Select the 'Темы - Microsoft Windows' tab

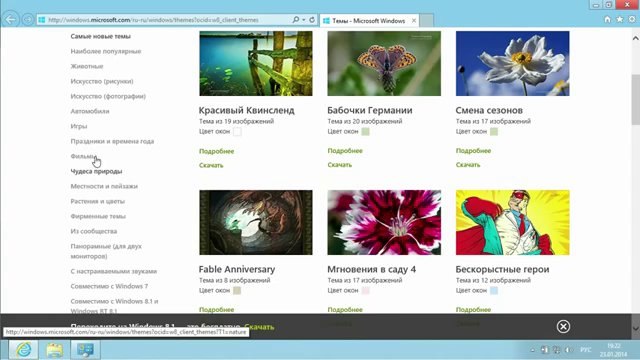point(369,20)
